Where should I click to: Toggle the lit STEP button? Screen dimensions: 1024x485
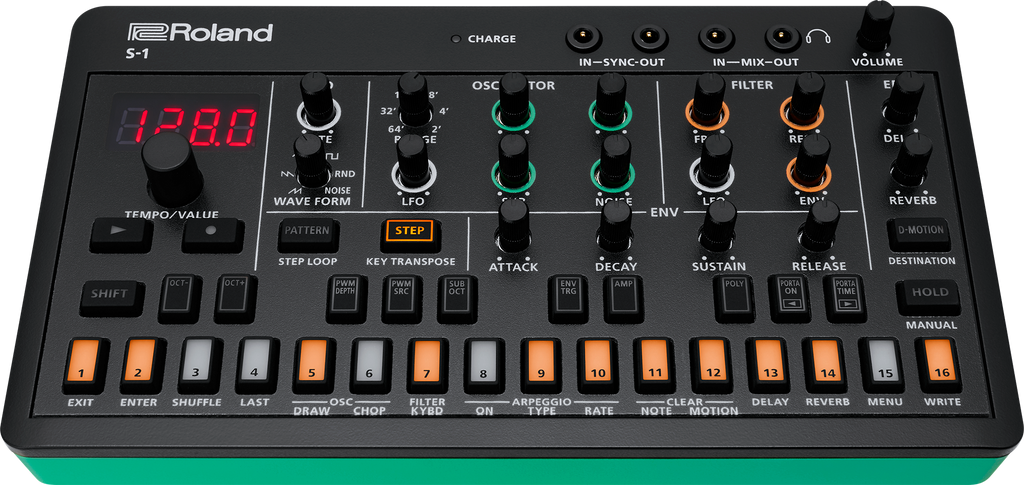pyautogui.click(x=408, y=232)
